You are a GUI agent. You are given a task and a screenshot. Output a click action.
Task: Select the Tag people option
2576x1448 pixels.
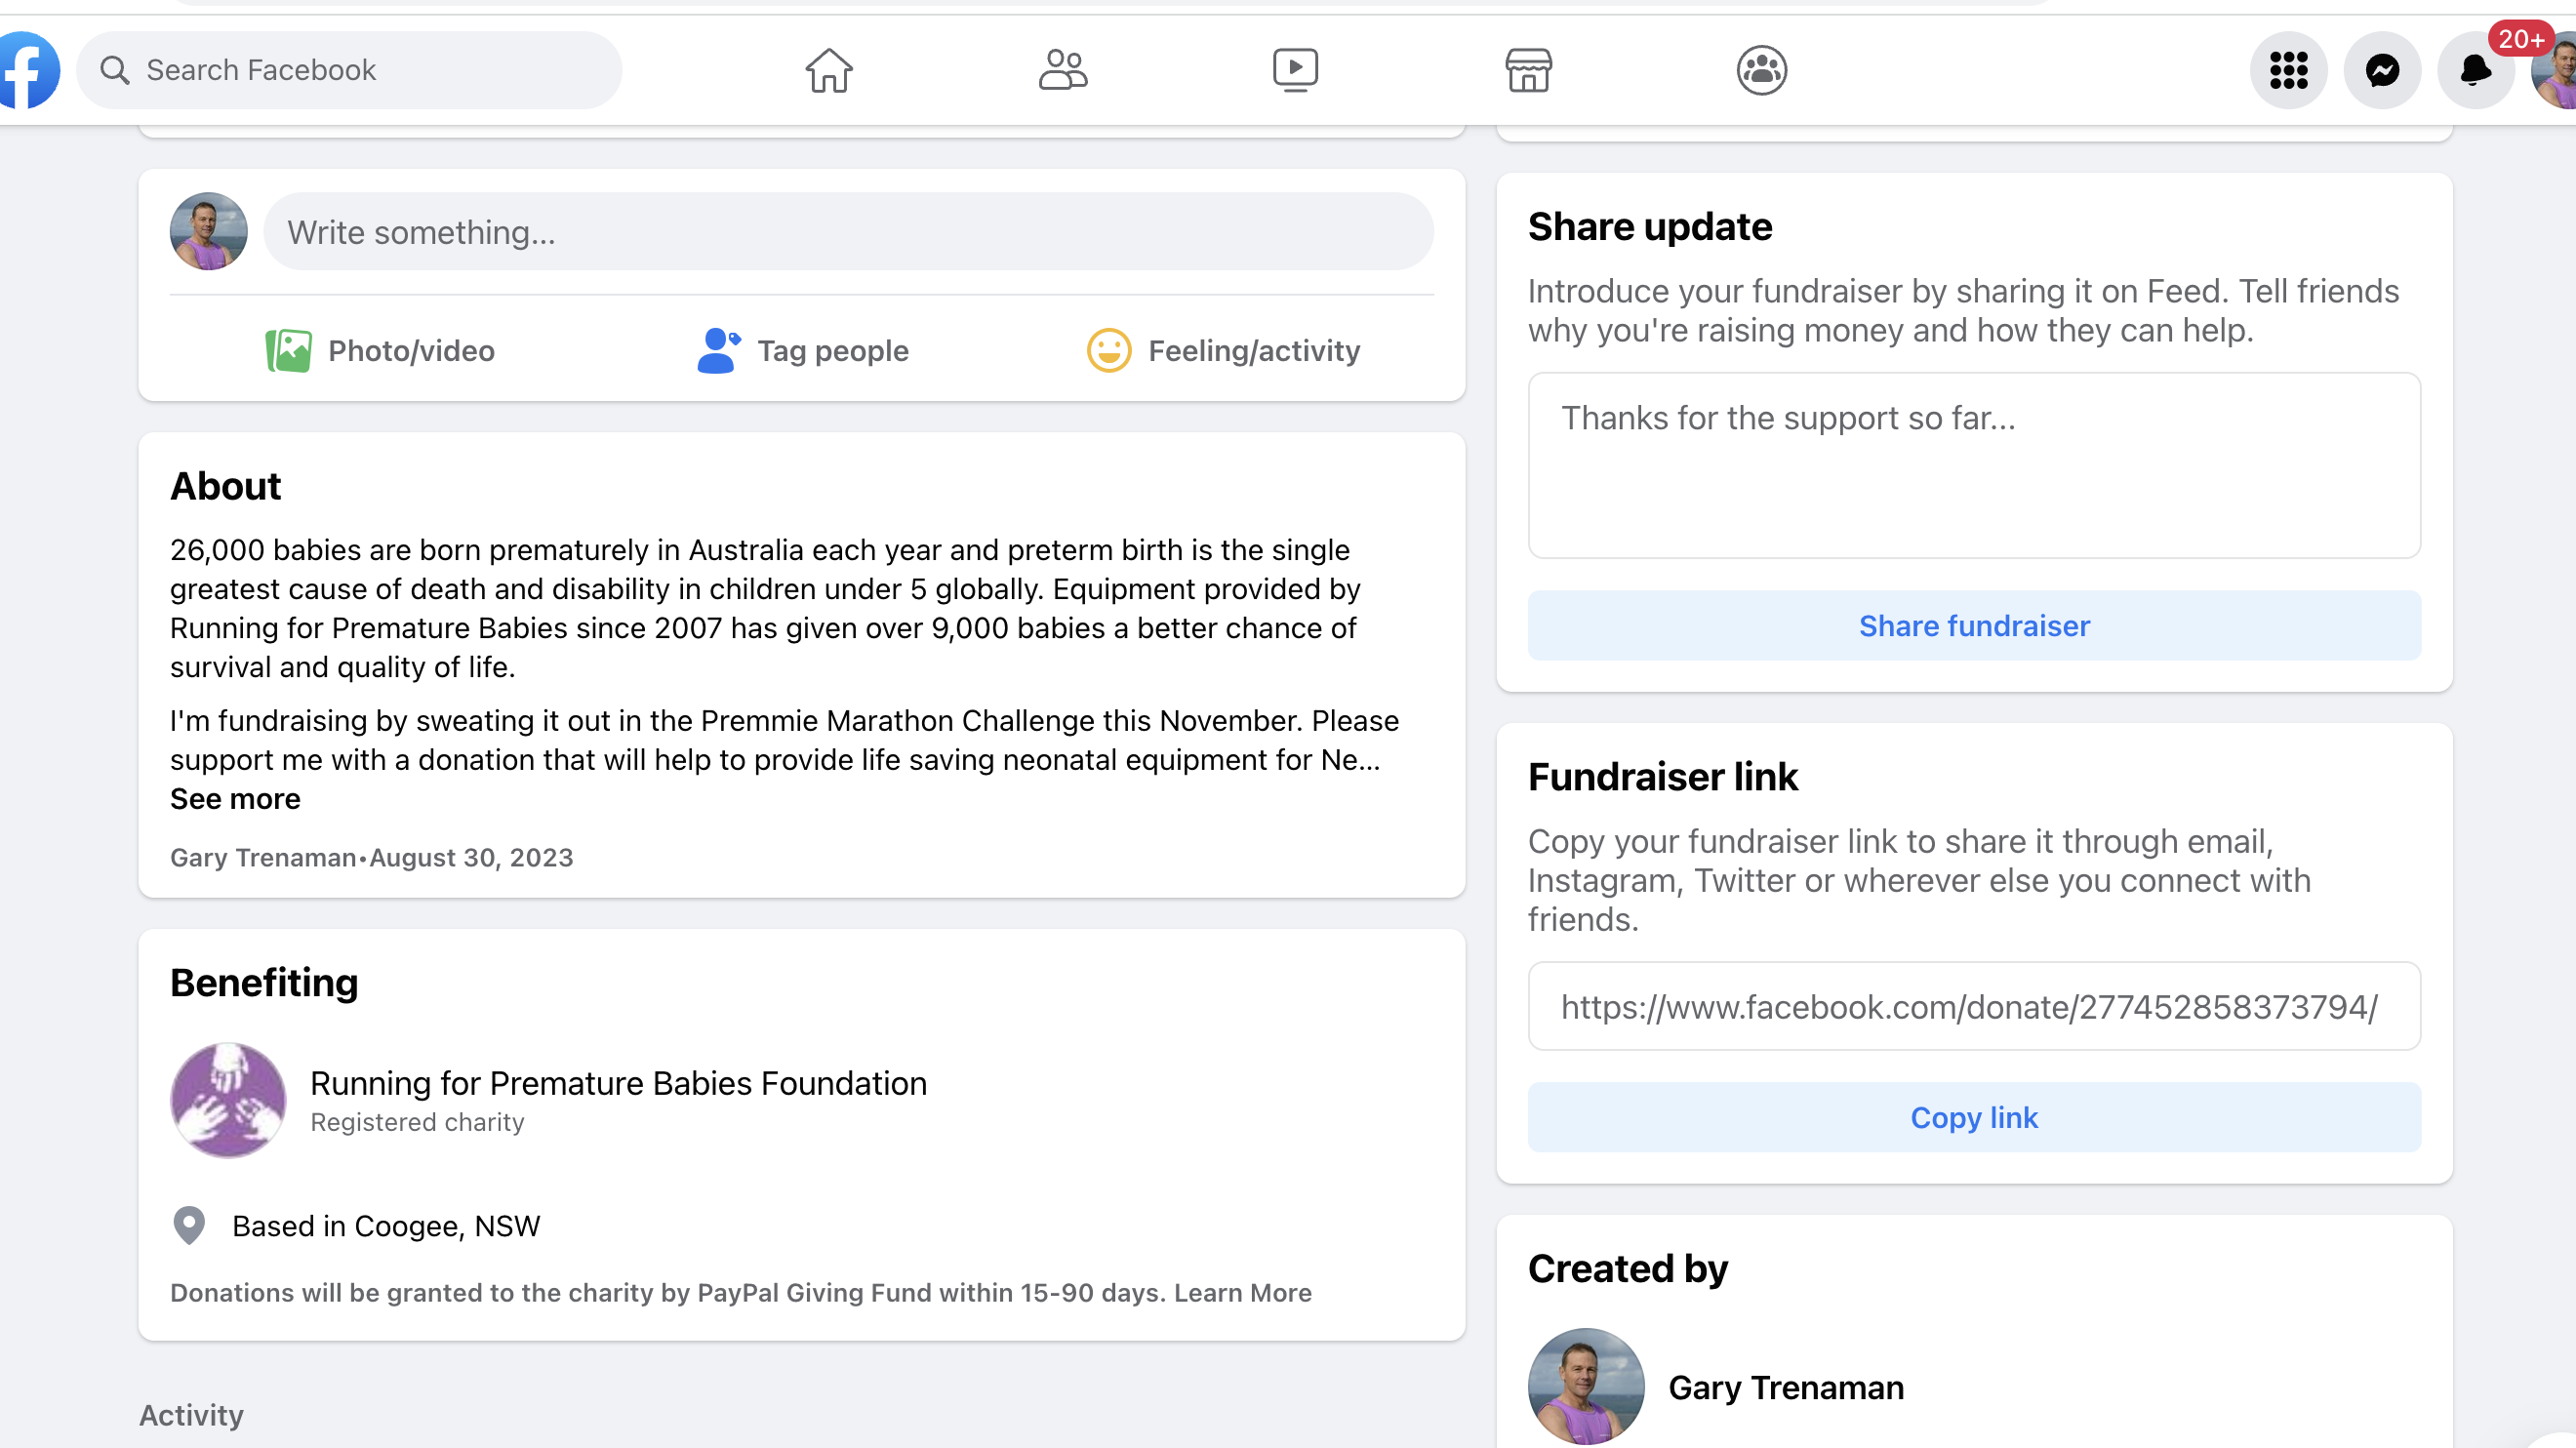click(x=802, y=351)
